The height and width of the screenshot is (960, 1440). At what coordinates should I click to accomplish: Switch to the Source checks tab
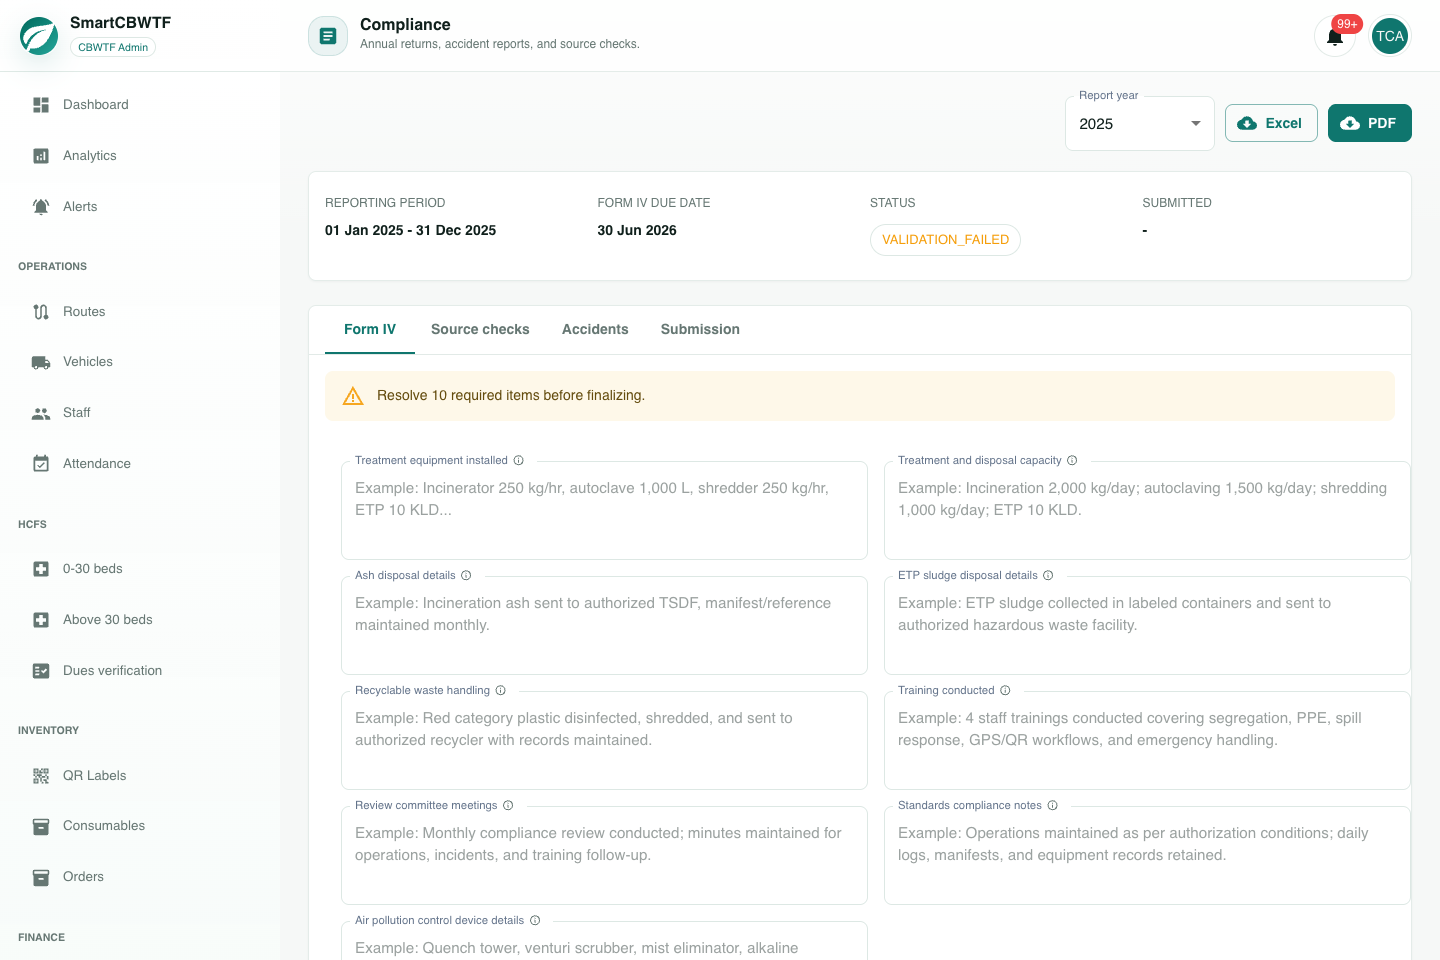[x=480, y=330]
